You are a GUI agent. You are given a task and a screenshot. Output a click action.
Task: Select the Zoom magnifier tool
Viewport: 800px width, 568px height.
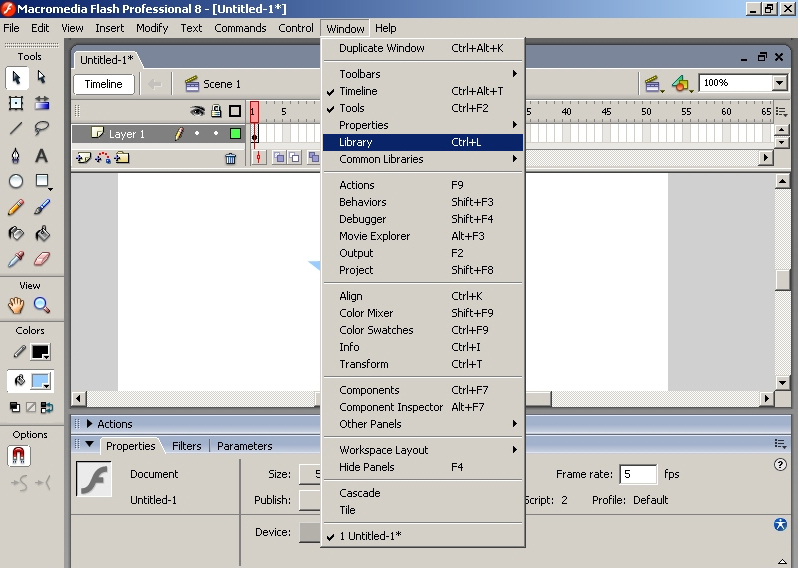pyautogui.click(x=42, y=306)
